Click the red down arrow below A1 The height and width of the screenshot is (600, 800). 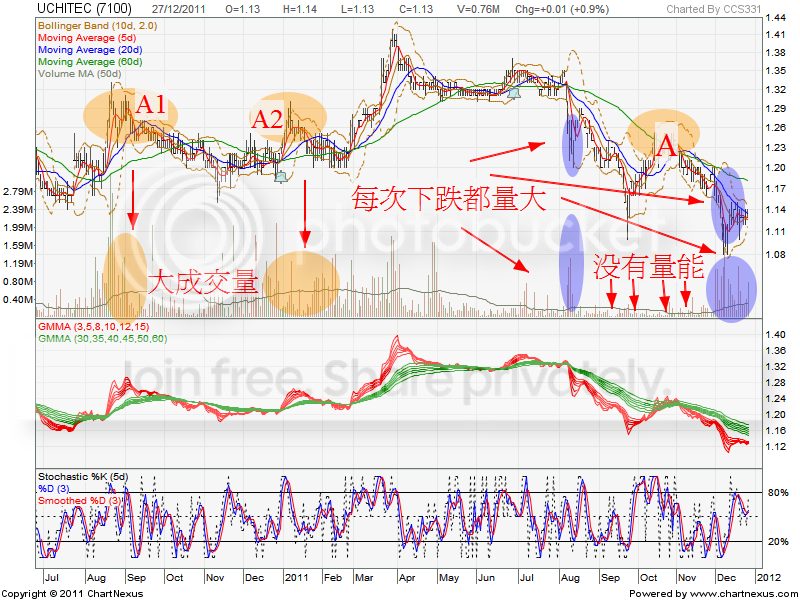pyautogui.click(x=132, y=199)
